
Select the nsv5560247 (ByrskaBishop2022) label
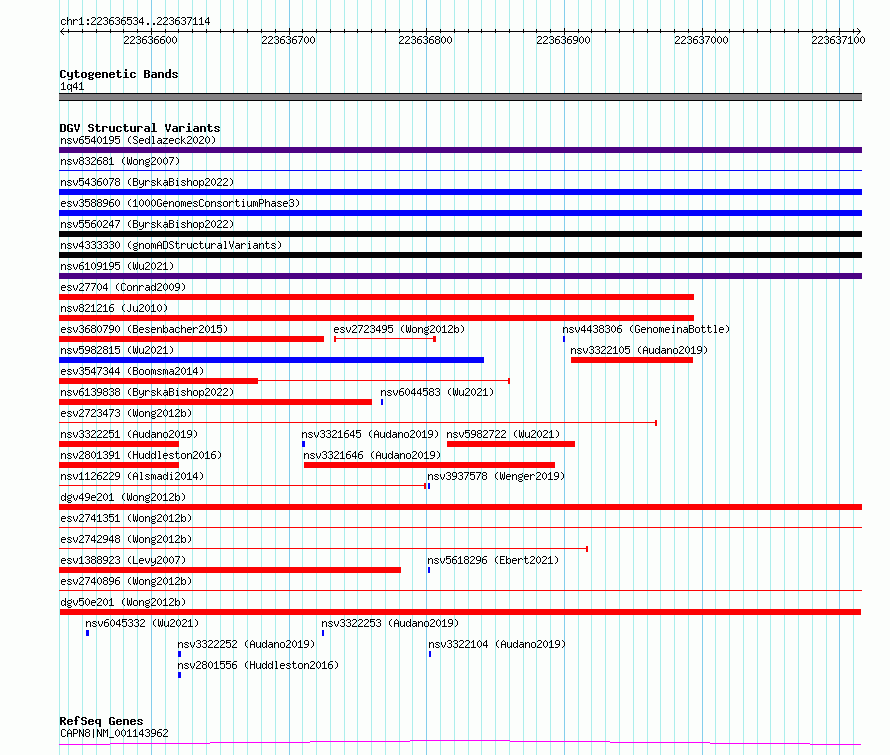pos(147,224)
